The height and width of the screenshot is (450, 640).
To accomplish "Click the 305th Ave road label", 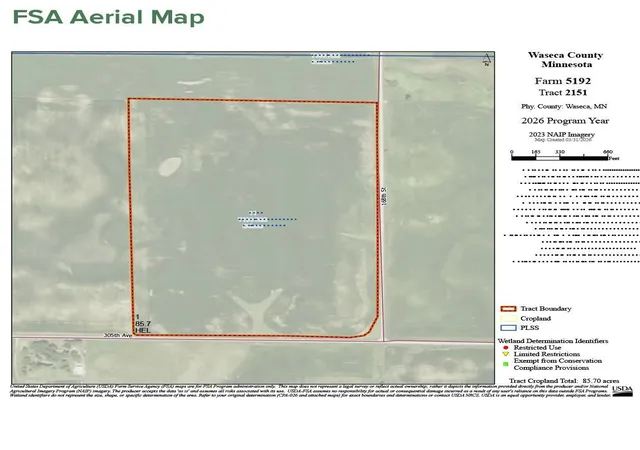I will [x=118, y=335].
